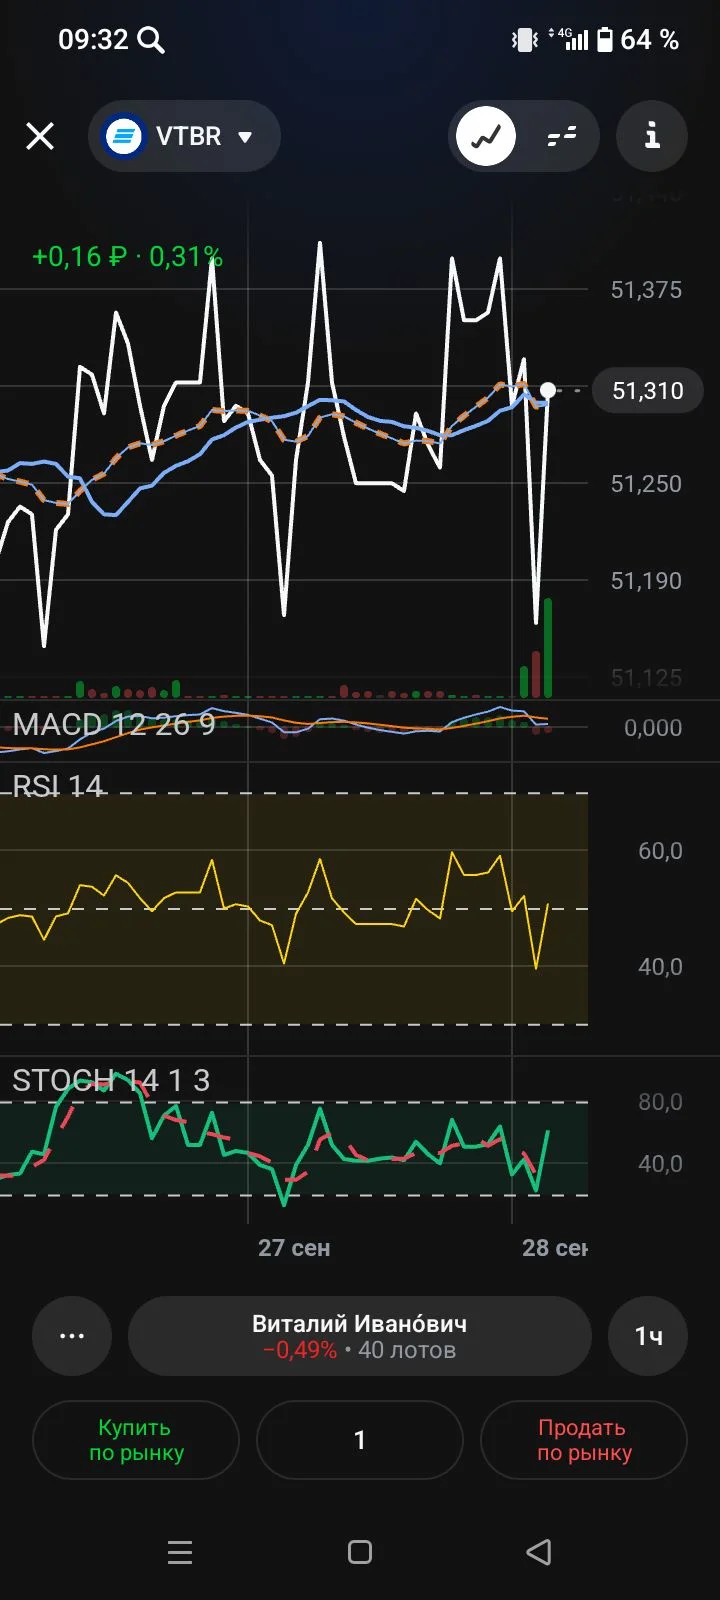This screenshot has width=720, height=1600.
Task: Tap Android home navigation icon
Action: pyautogui.click(x=360, y=1552)
